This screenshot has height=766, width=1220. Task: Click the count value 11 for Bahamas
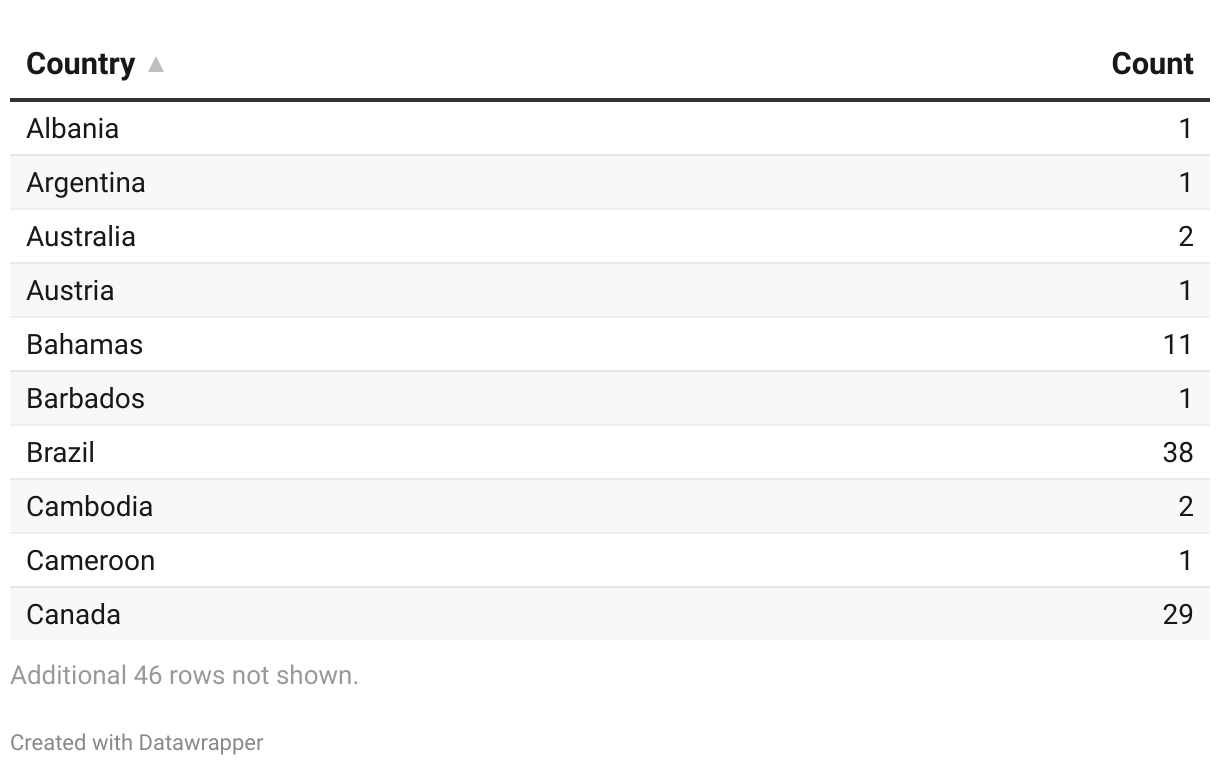[1178, 345]
